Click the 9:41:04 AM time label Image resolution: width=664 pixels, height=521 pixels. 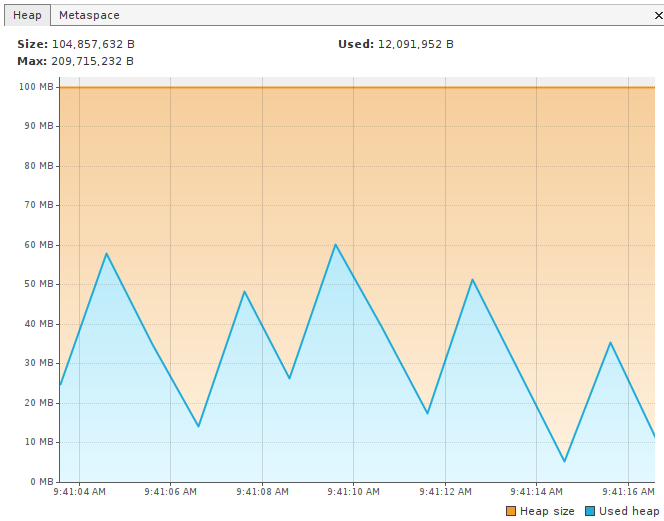tap(80, 492)
